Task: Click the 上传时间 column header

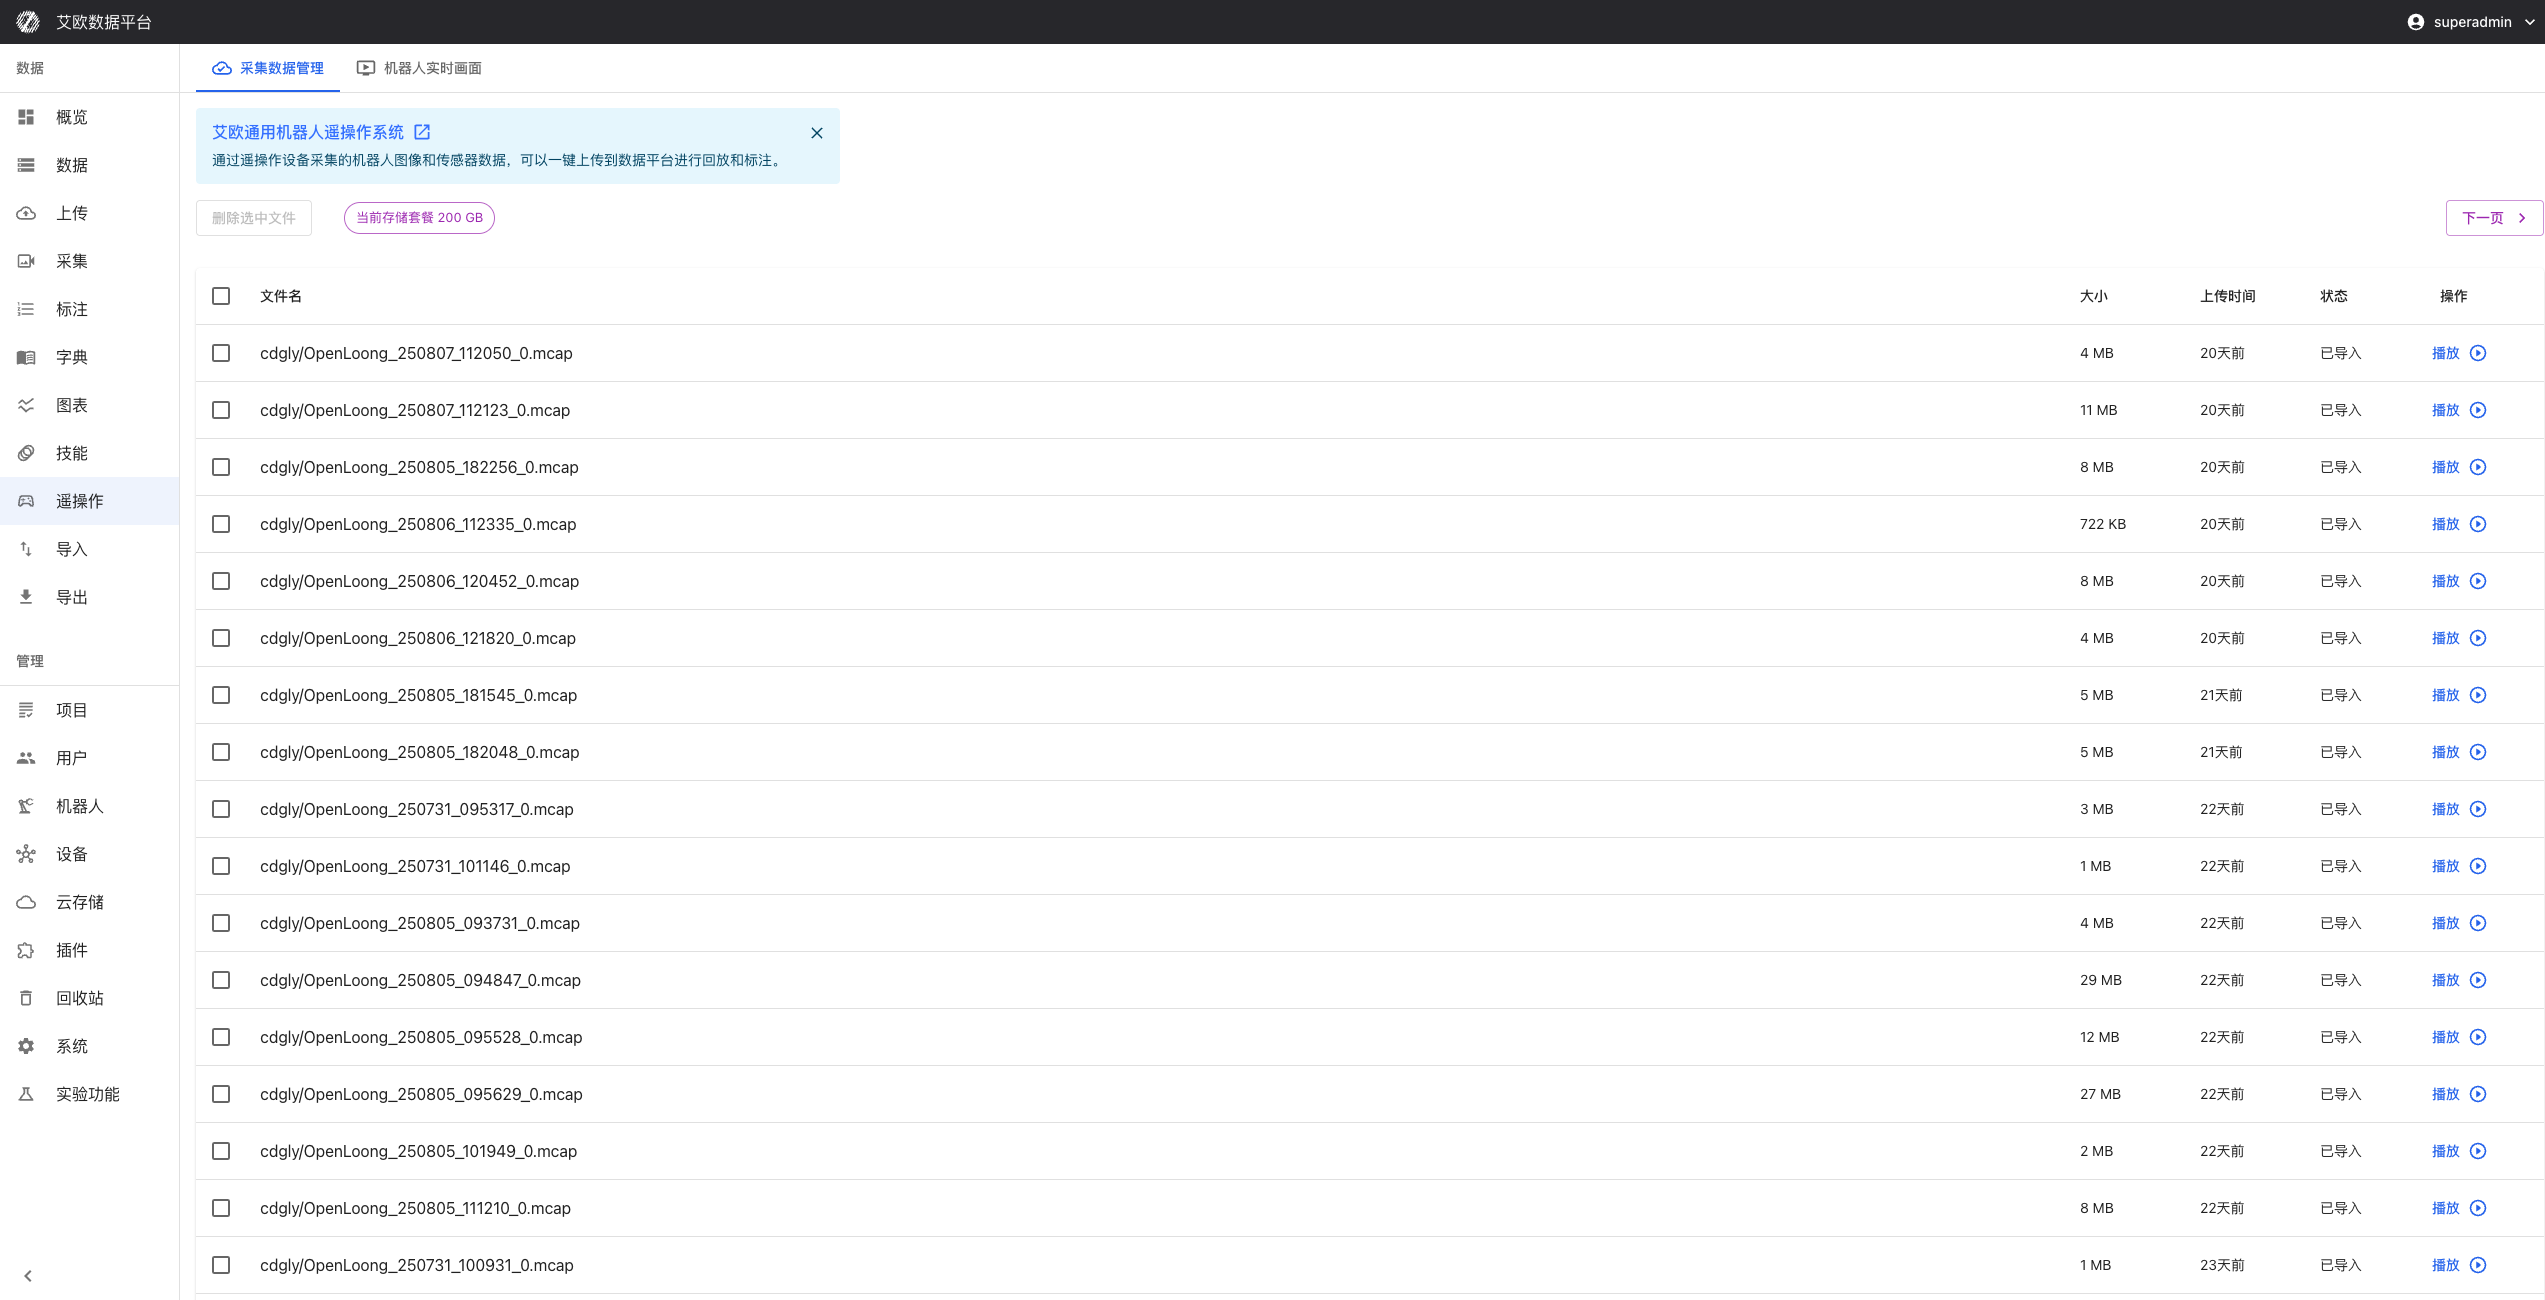Action: [x=2228, y=296]
